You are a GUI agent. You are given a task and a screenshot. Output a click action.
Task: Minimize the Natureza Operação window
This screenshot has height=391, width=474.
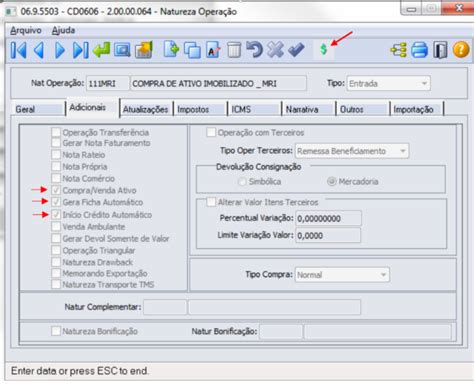[x=412, y=9]
